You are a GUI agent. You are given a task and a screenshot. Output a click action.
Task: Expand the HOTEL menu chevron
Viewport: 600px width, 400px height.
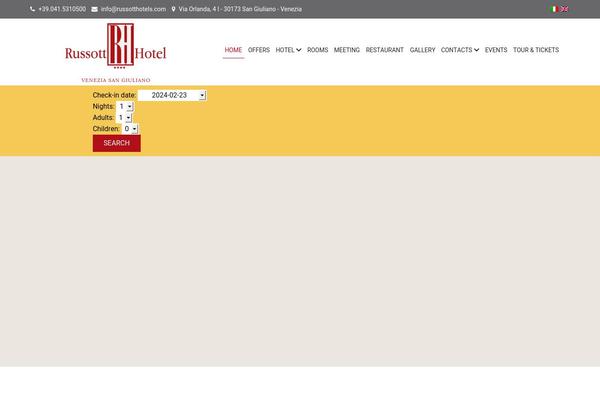coord(299,50)
